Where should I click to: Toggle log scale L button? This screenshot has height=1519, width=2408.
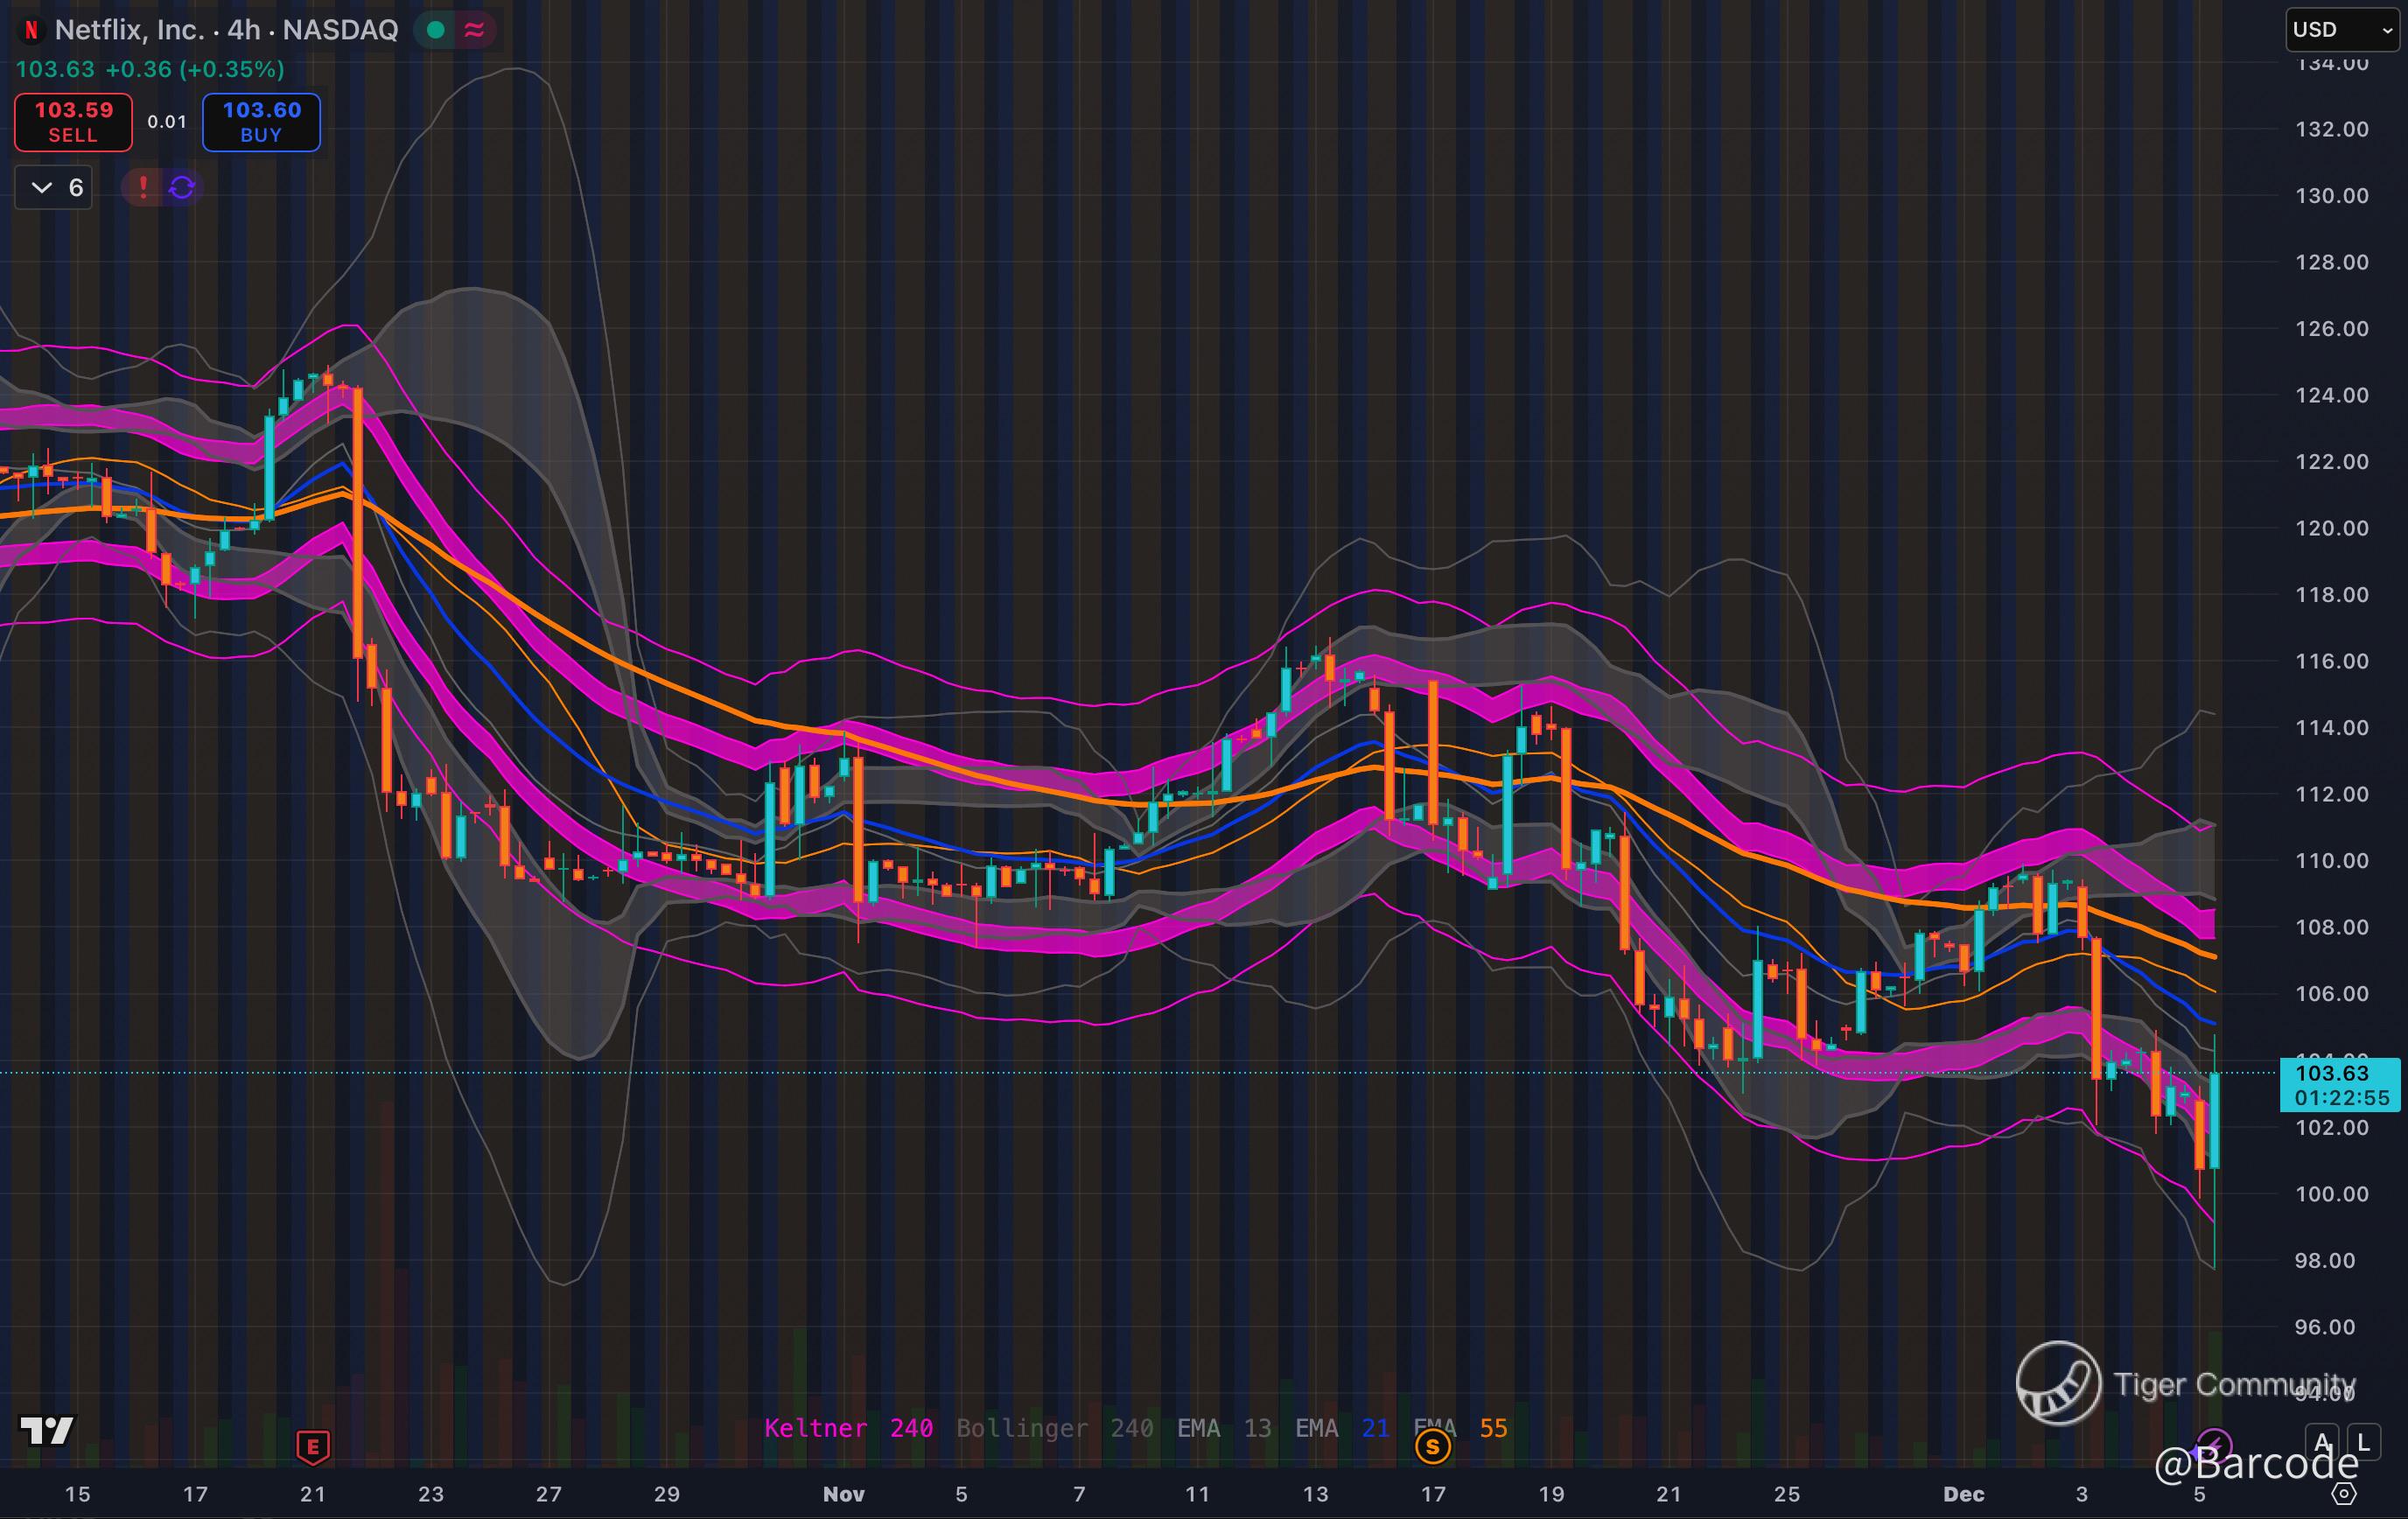[x=2363, y=1442]
